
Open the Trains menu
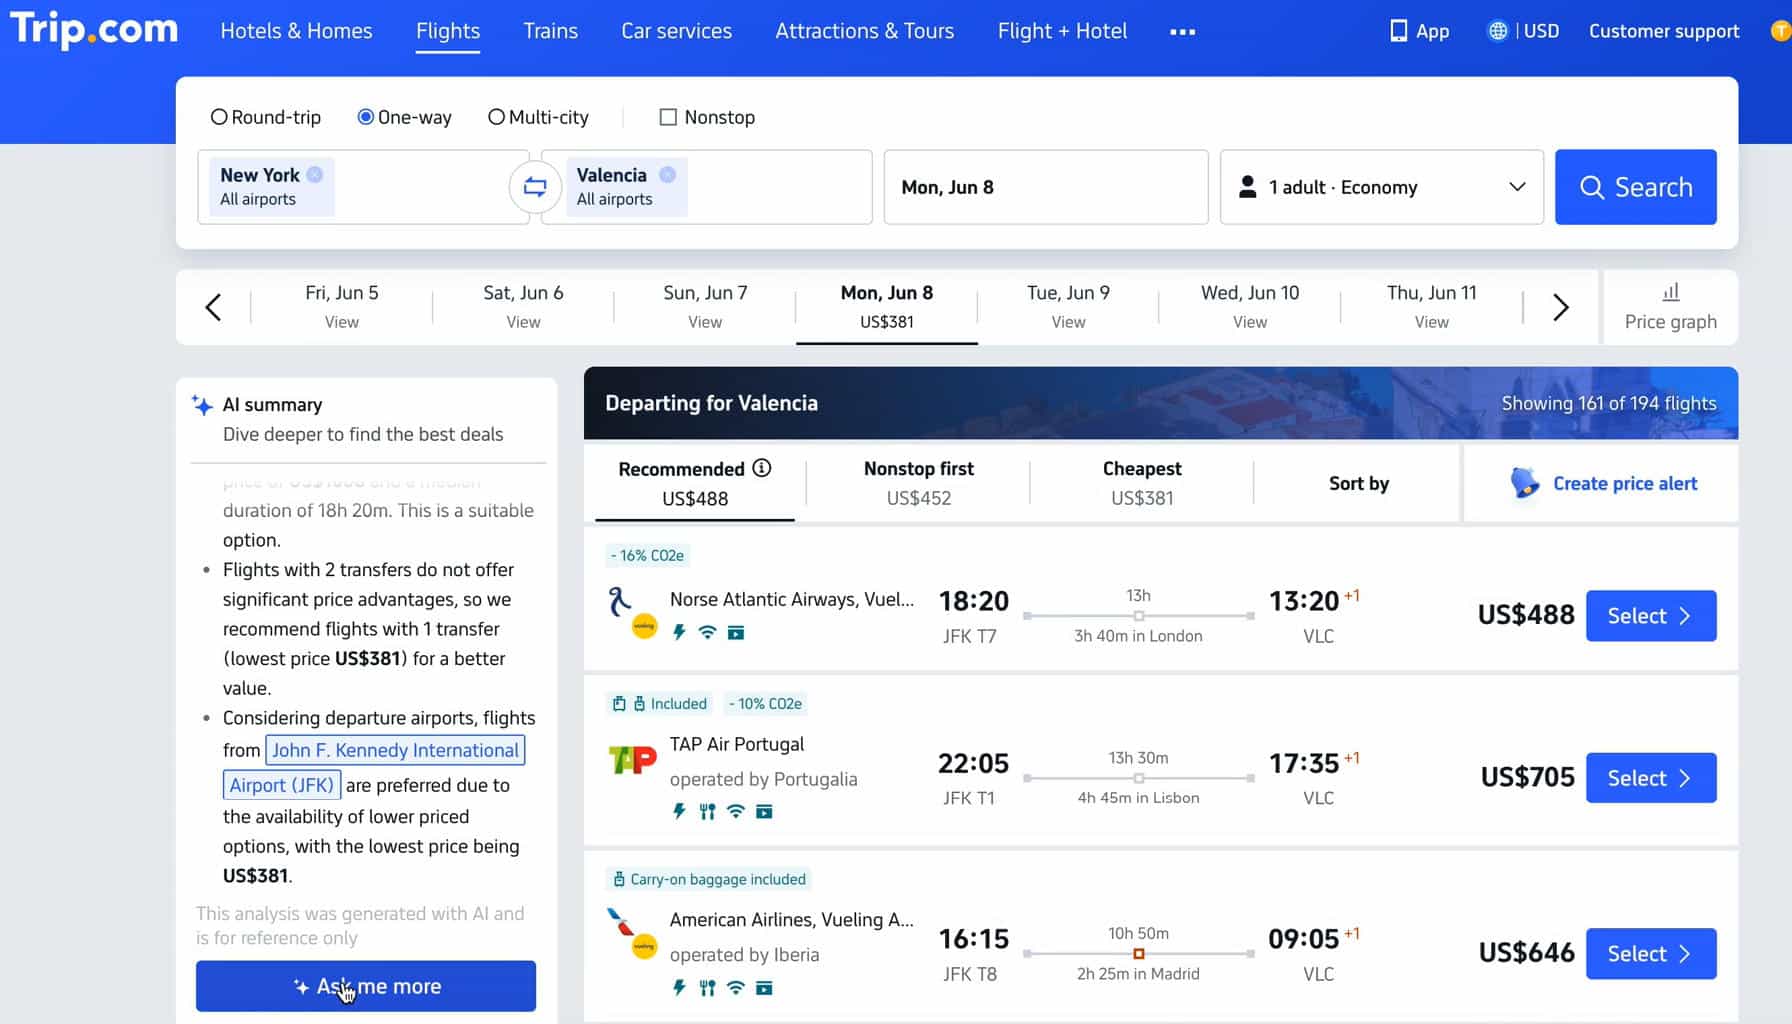551,31
